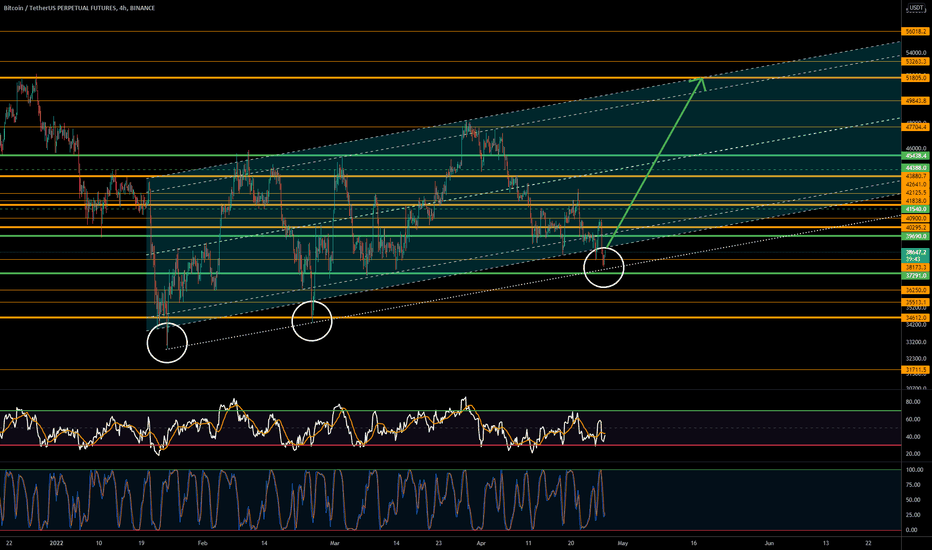Select the green 44388.0 price label
Viewport: 932px width, 550px height.
click(916, 168)
